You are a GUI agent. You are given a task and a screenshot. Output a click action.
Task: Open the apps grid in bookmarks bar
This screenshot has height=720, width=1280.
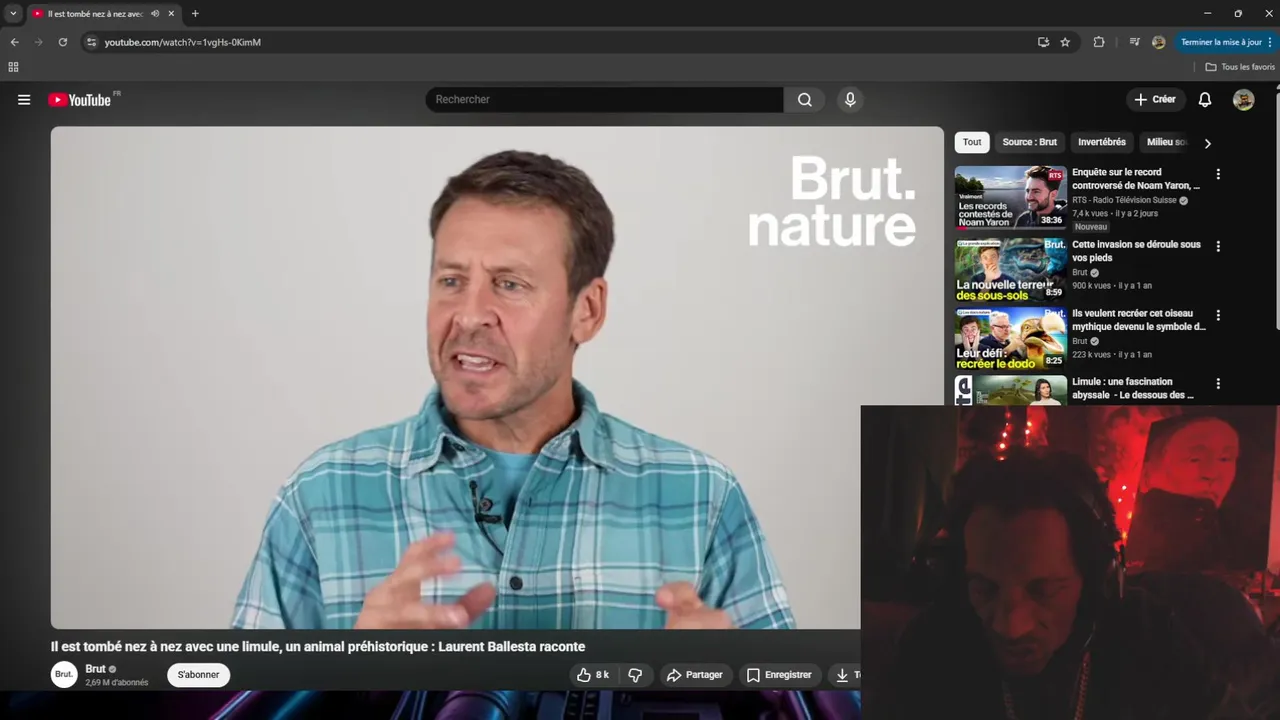13,67
